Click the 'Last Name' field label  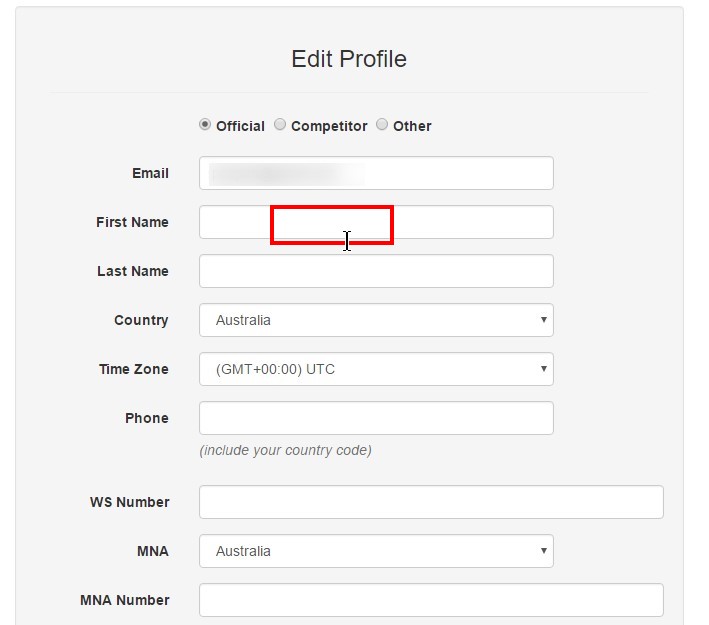pos(132,271)
